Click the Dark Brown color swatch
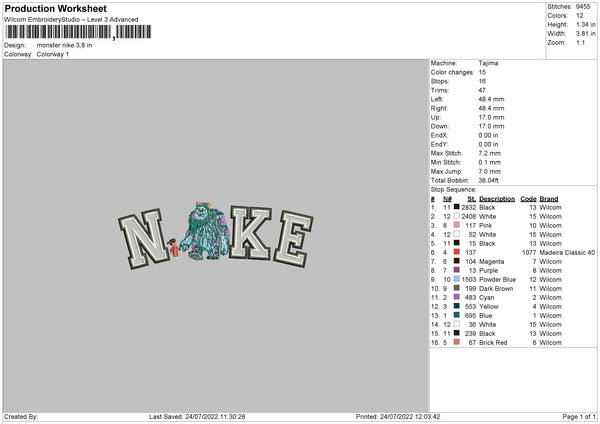600x424 pixels. tap(457, 288)
